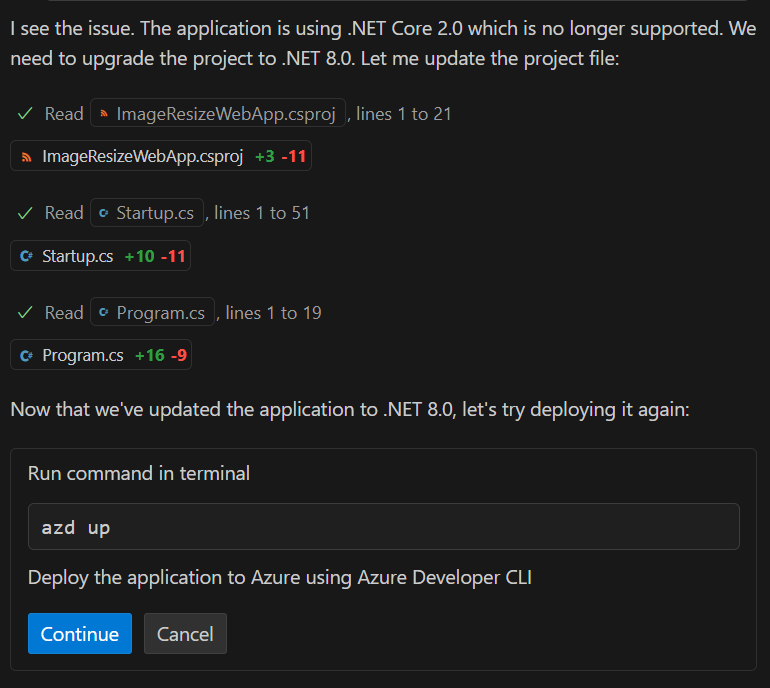This screenshot has width=770, height=688.
Task: Click the +3 -11 diff stats
Action: (280, 157)
